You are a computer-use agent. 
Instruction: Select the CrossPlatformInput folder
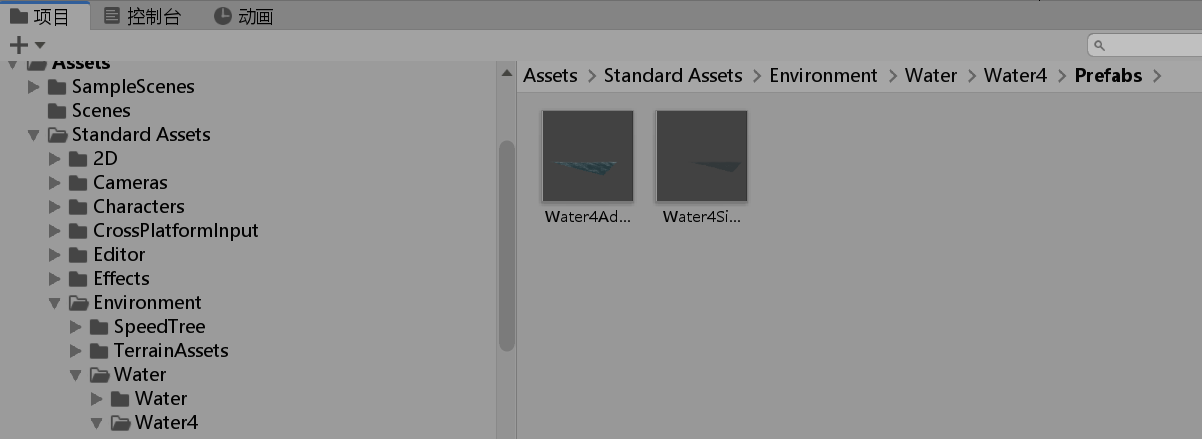pos(164,230)
